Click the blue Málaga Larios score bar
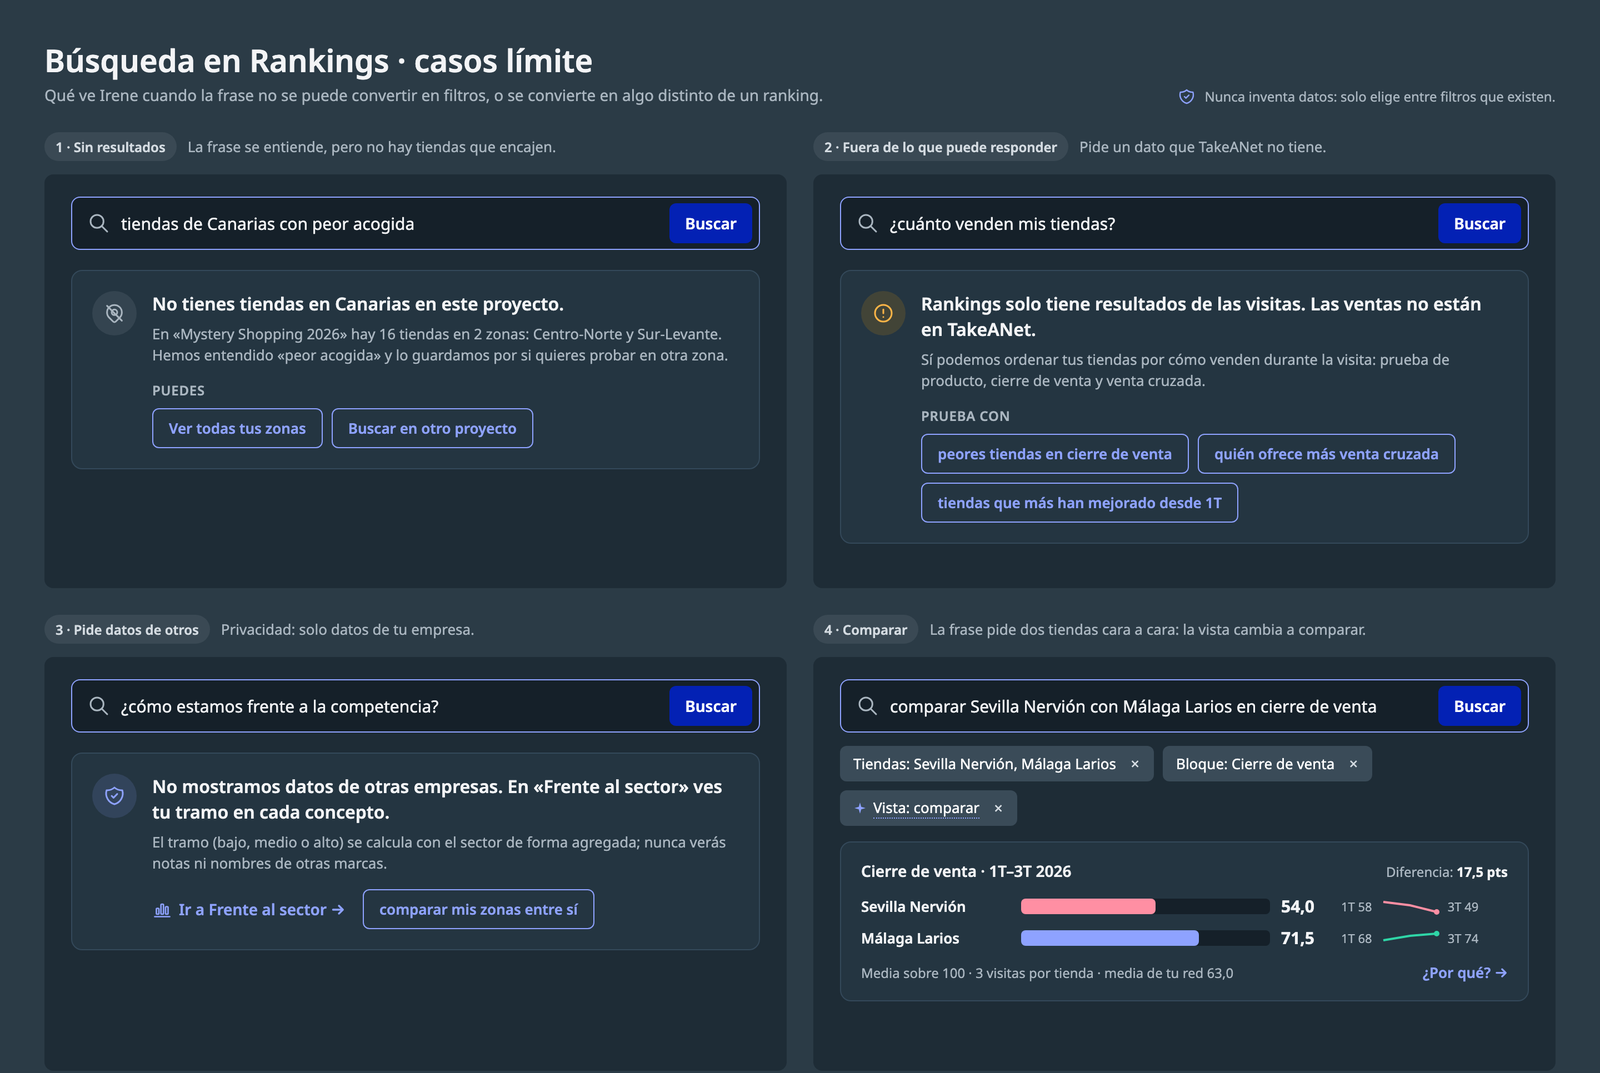Screen dimensions: 1600x1073 click(1109, 938)
